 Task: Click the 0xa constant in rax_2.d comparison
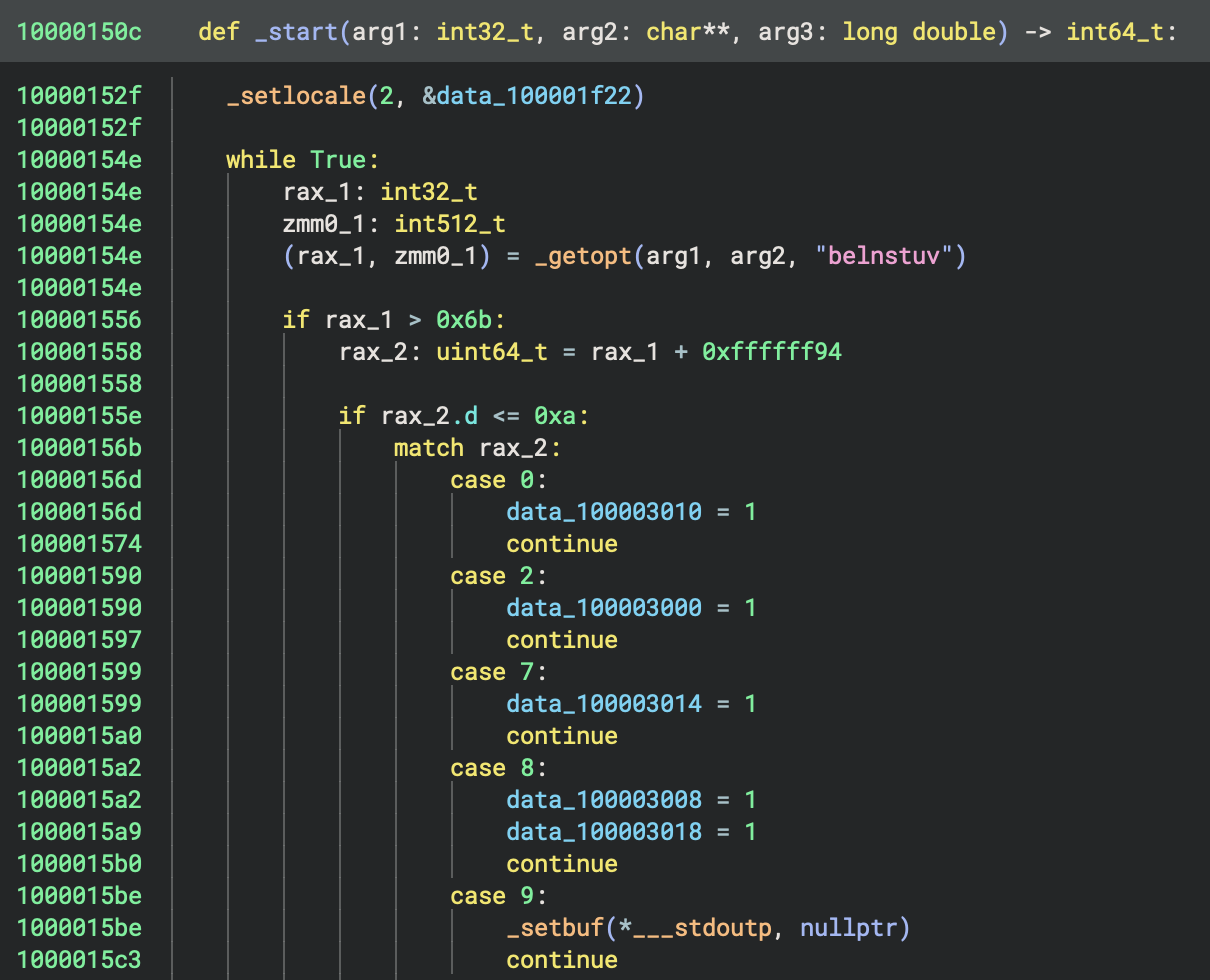[555, 416]
